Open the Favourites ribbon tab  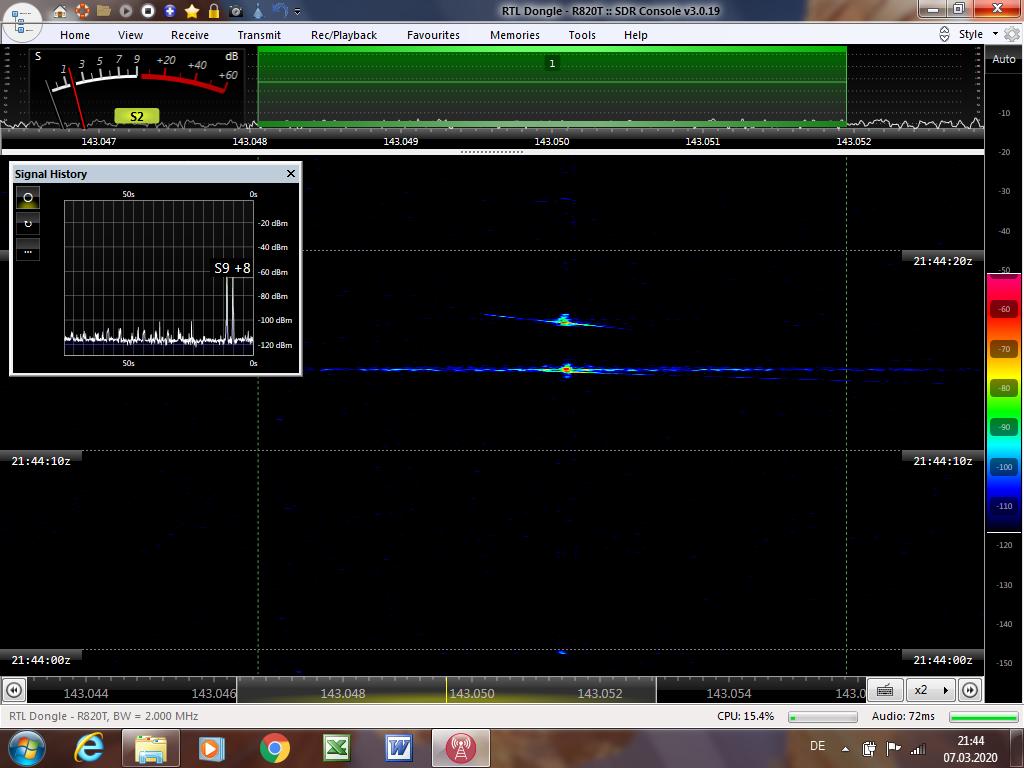(433, 35)
